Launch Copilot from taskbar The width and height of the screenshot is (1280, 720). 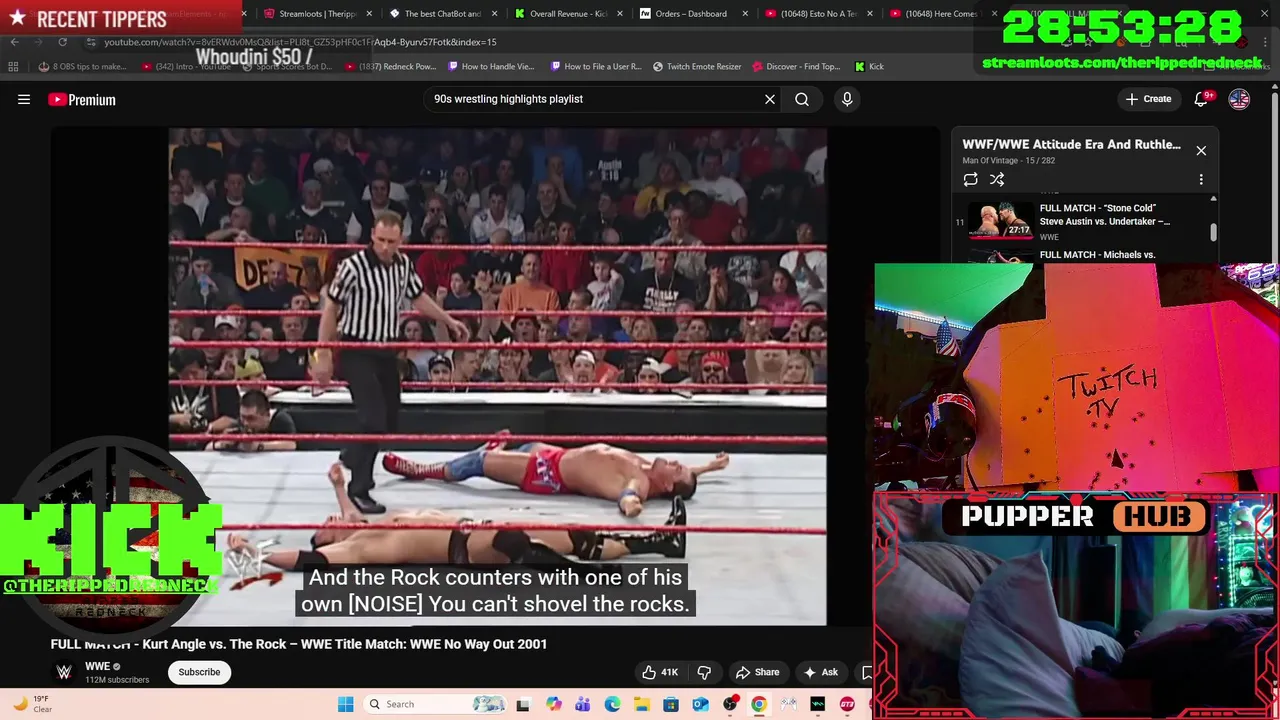(554, 704)
